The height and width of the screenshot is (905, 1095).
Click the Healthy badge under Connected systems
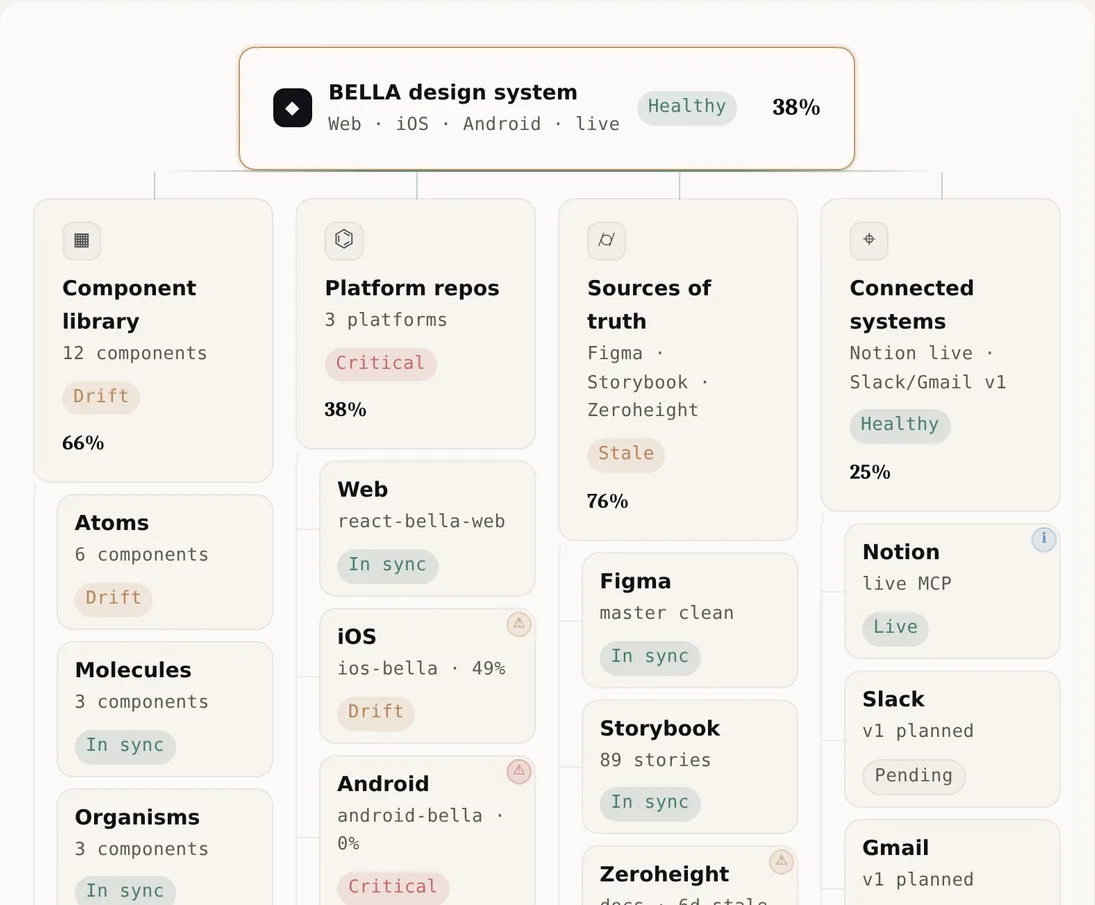(x=900, y=425)
